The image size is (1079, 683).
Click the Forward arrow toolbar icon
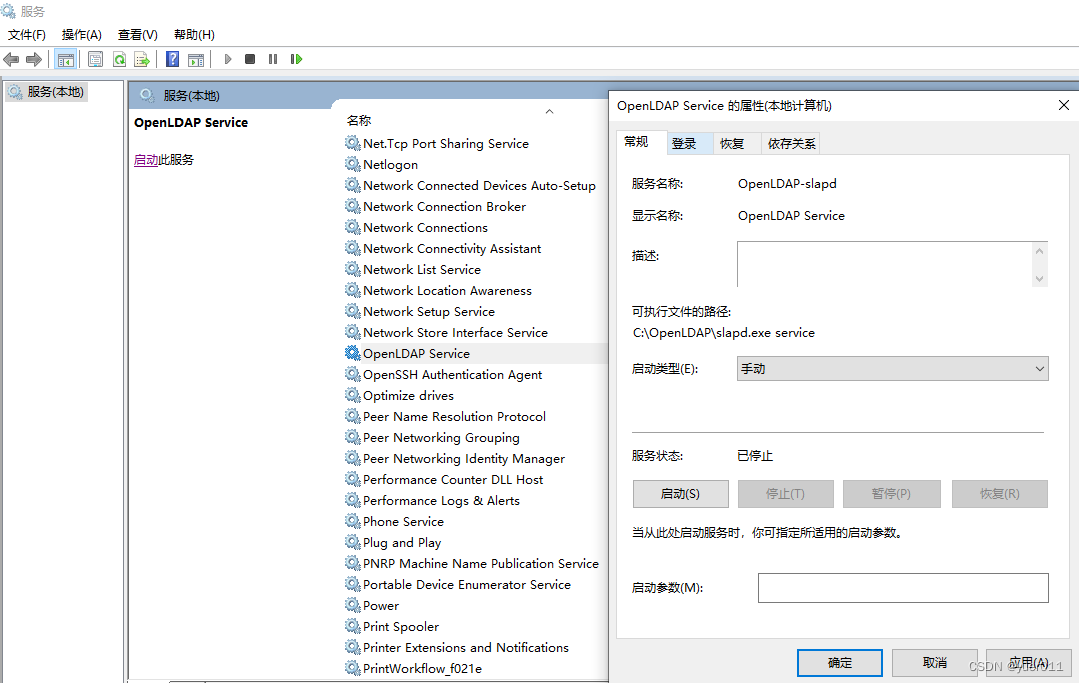coord(34,60)
